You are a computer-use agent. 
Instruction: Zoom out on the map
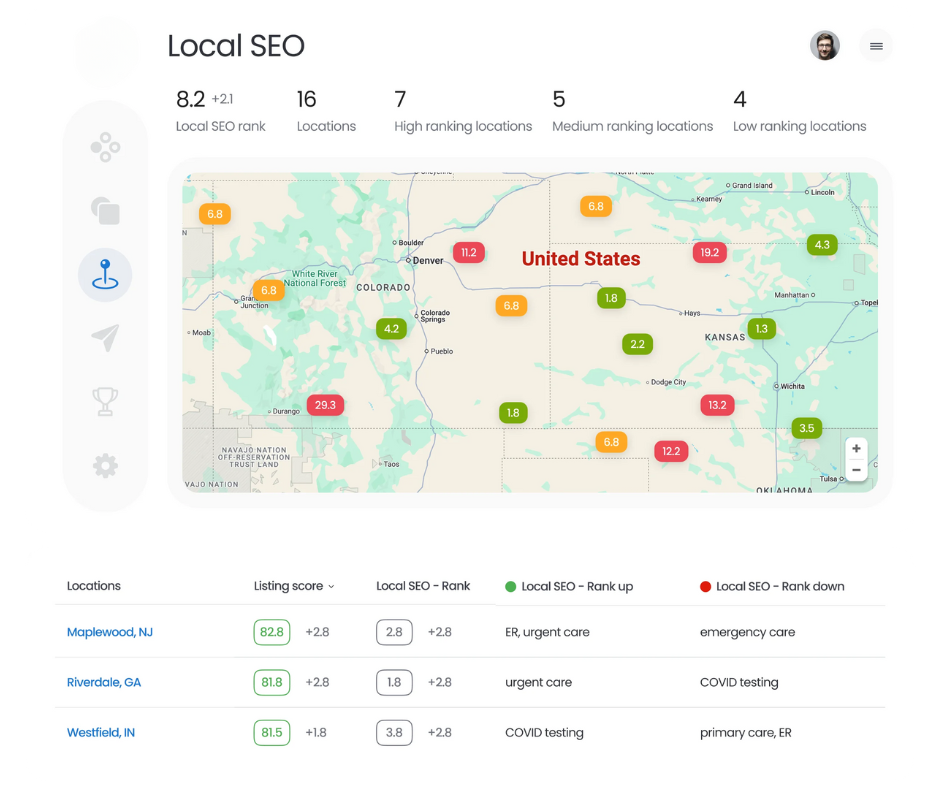pyautogui.click(x=856, y=470)
